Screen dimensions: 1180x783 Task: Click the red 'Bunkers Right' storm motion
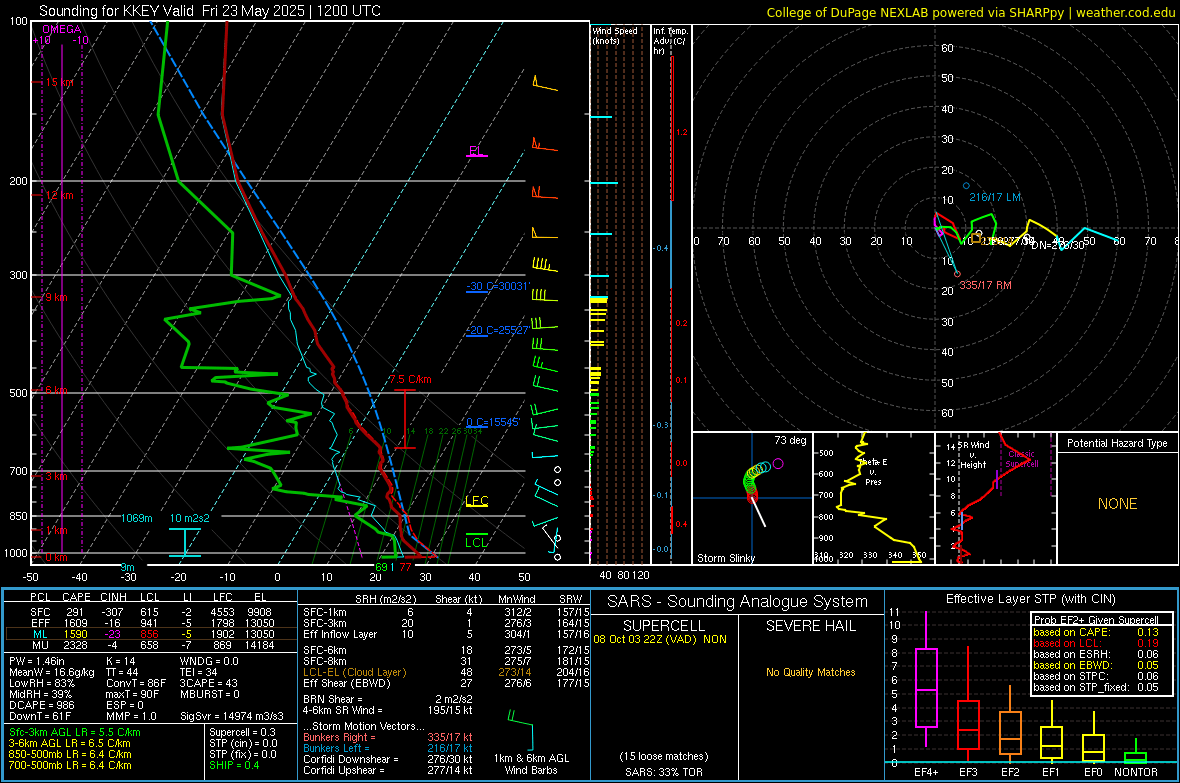[x=388, y=737]
